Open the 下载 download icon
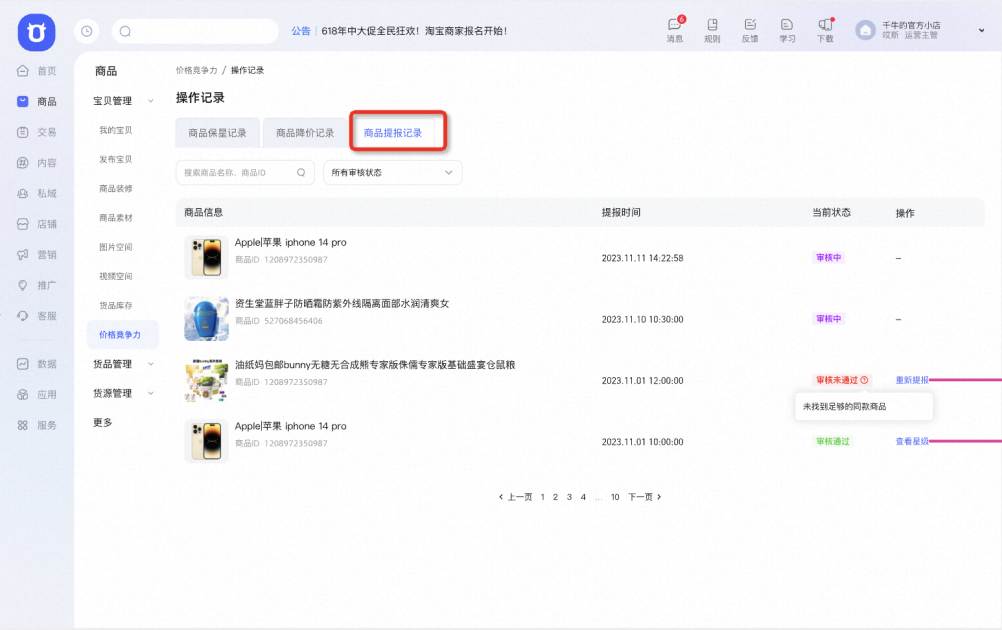 825,25
